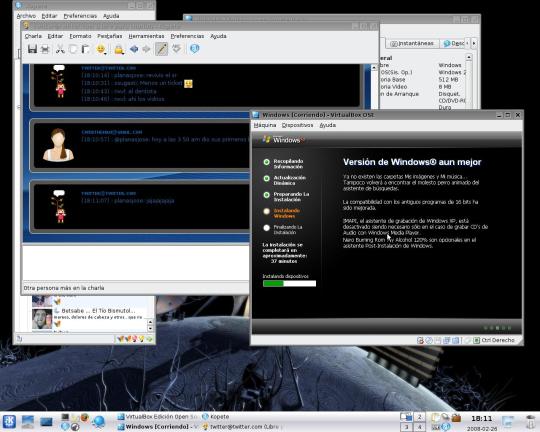Click the blue left arrow history icon
Image resolution: width=540 pixels, height=432 pixels.
click(134, 49)
